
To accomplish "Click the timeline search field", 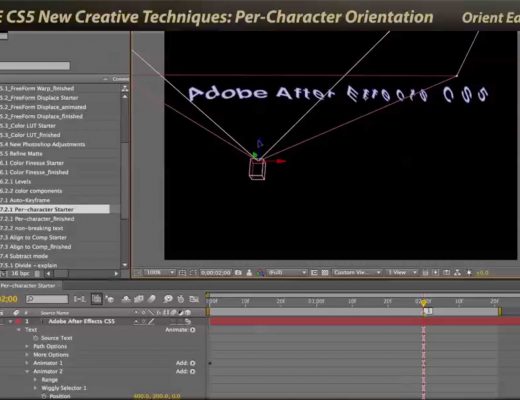I will coord(47,299).
